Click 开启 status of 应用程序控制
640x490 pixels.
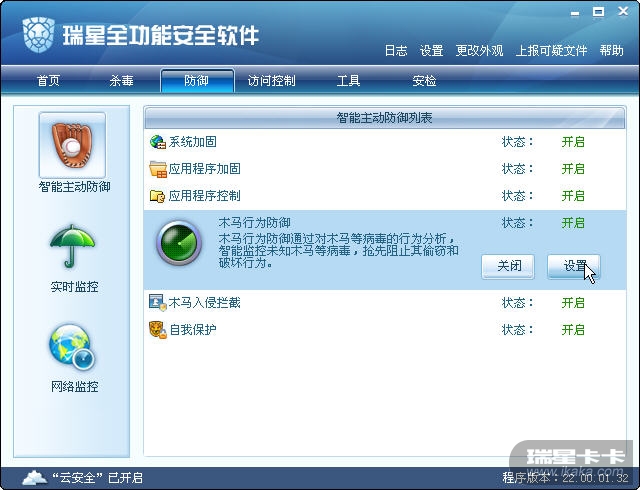coord(573,196)
